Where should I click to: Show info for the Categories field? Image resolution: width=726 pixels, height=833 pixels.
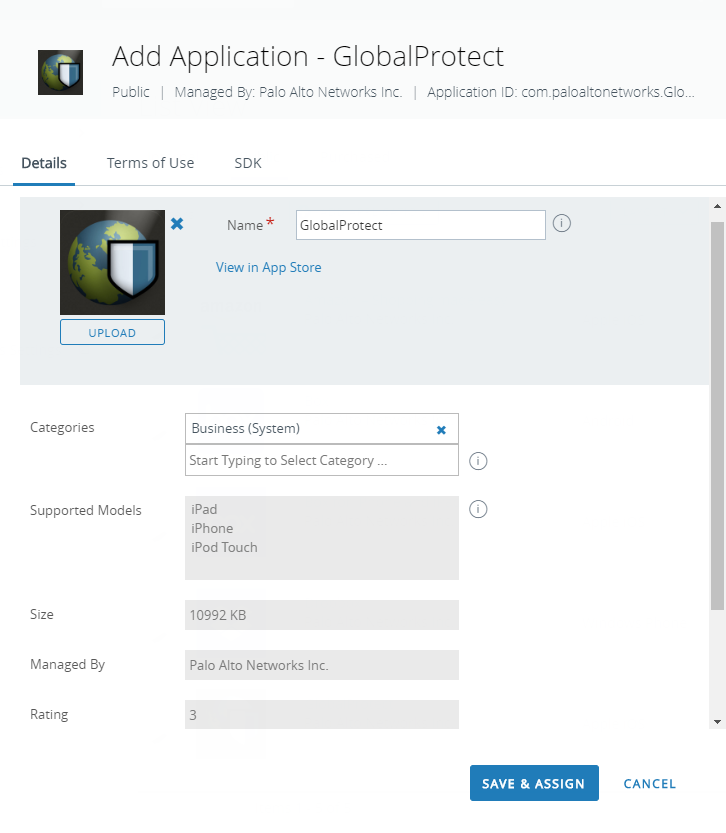[478, 461]
